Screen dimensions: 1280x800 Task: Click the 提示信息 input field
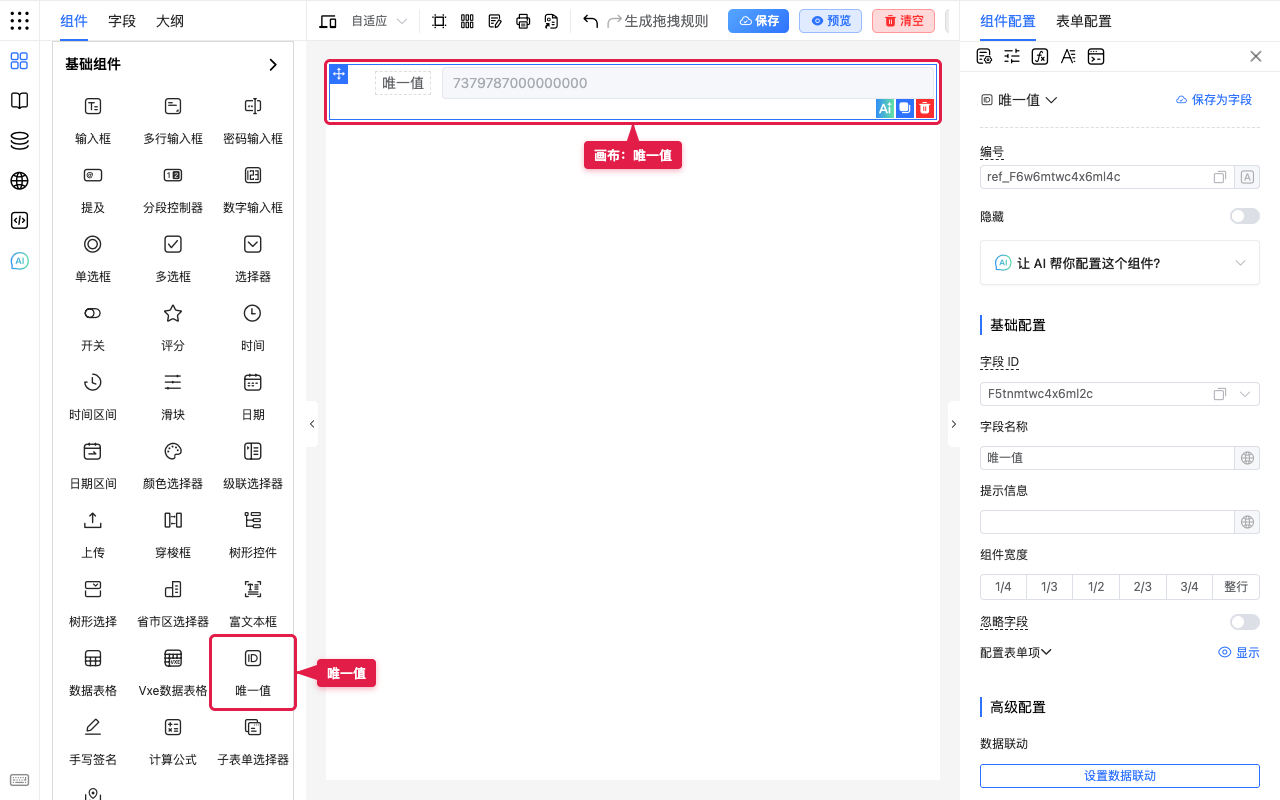[1108, 522]
